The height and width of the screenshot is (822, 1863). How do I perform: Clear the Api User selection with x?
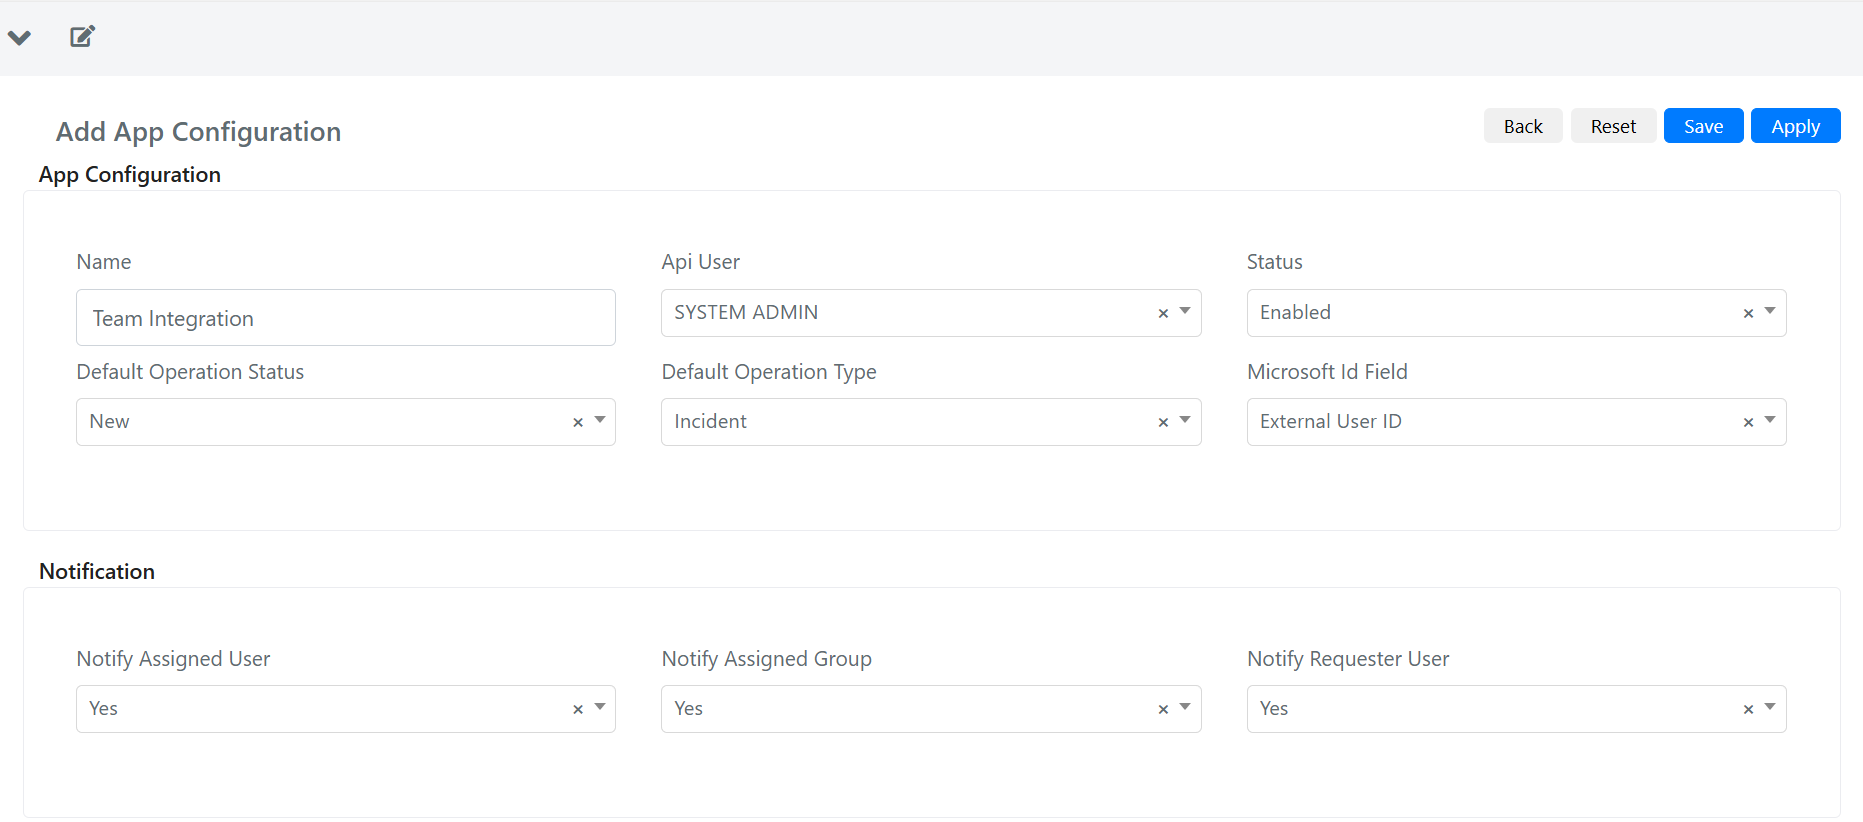[x=1163, y=313]
